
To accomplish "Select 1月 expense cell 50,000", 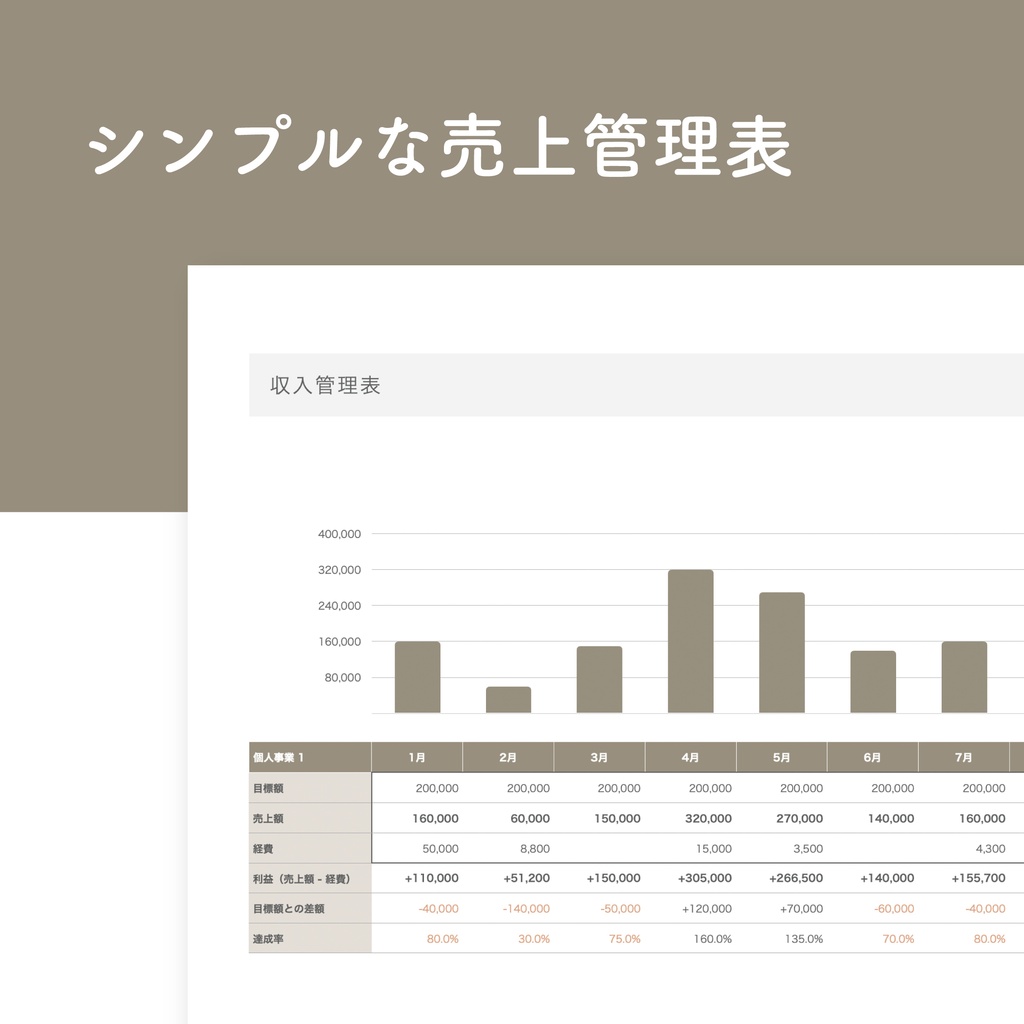I will point(417,848).
